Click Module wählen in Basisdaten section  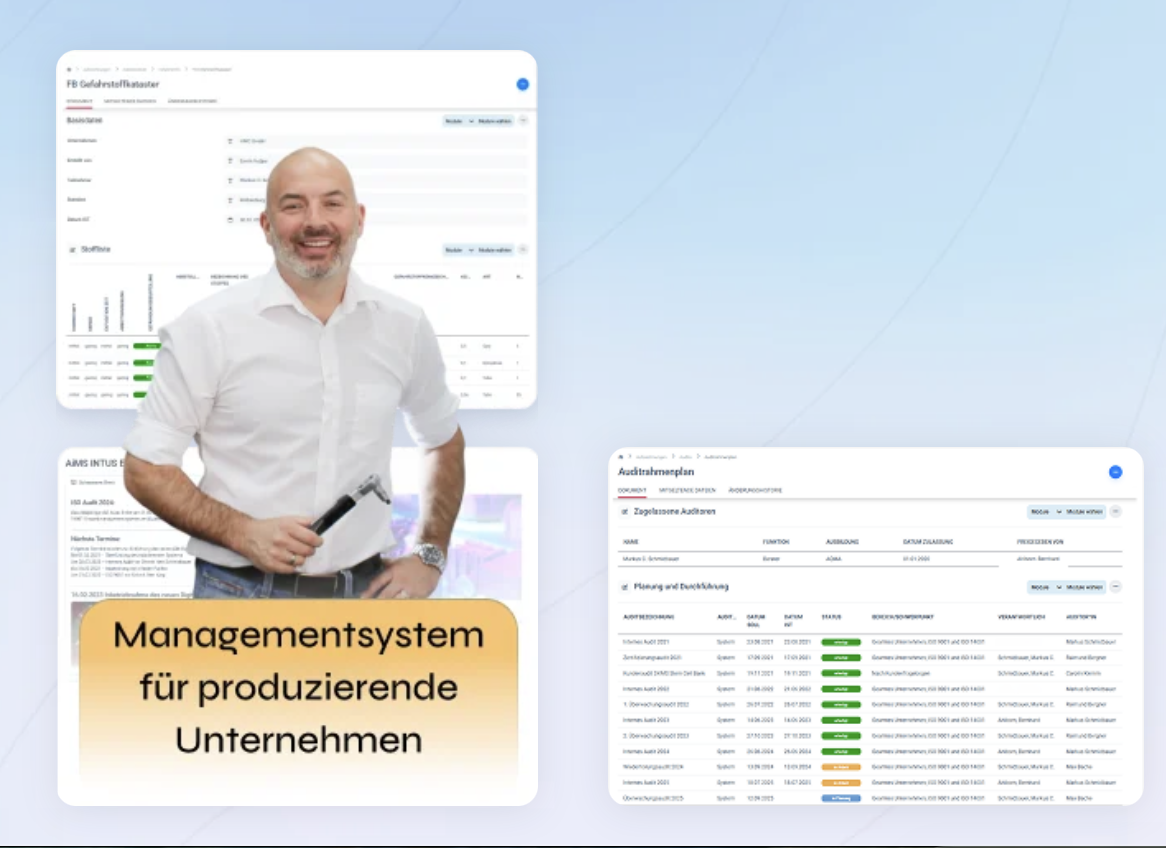click(495, 121)
